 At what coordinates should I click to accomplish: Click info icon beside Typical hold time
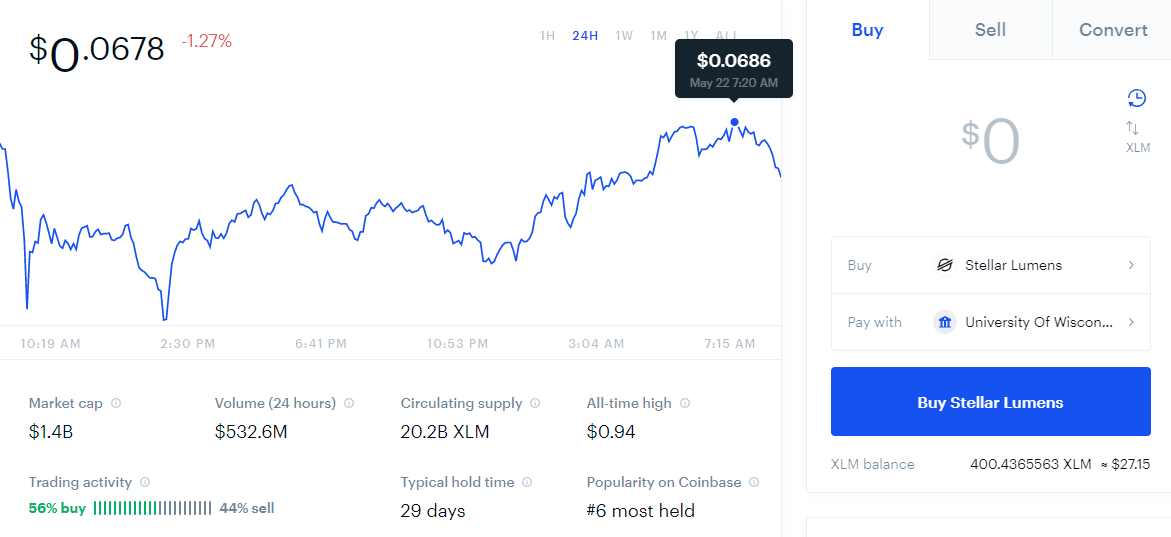point(527,482)
